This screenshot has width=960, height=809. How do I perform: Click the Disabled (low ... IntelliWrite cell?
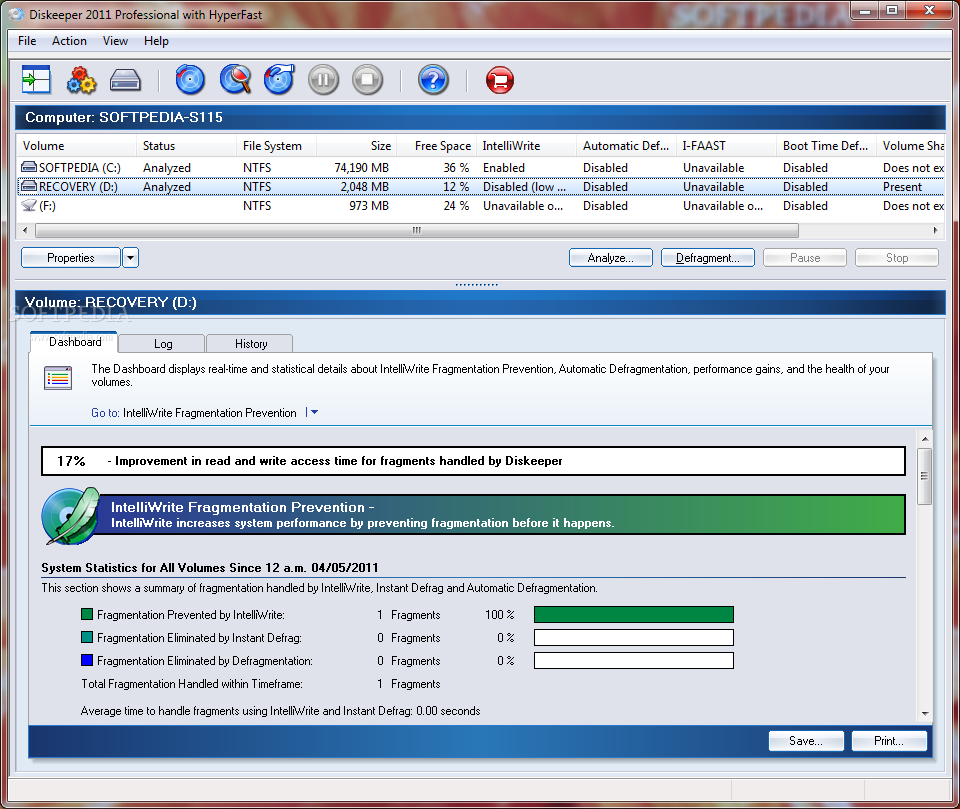pyautogui.click(x=524, y=187)
